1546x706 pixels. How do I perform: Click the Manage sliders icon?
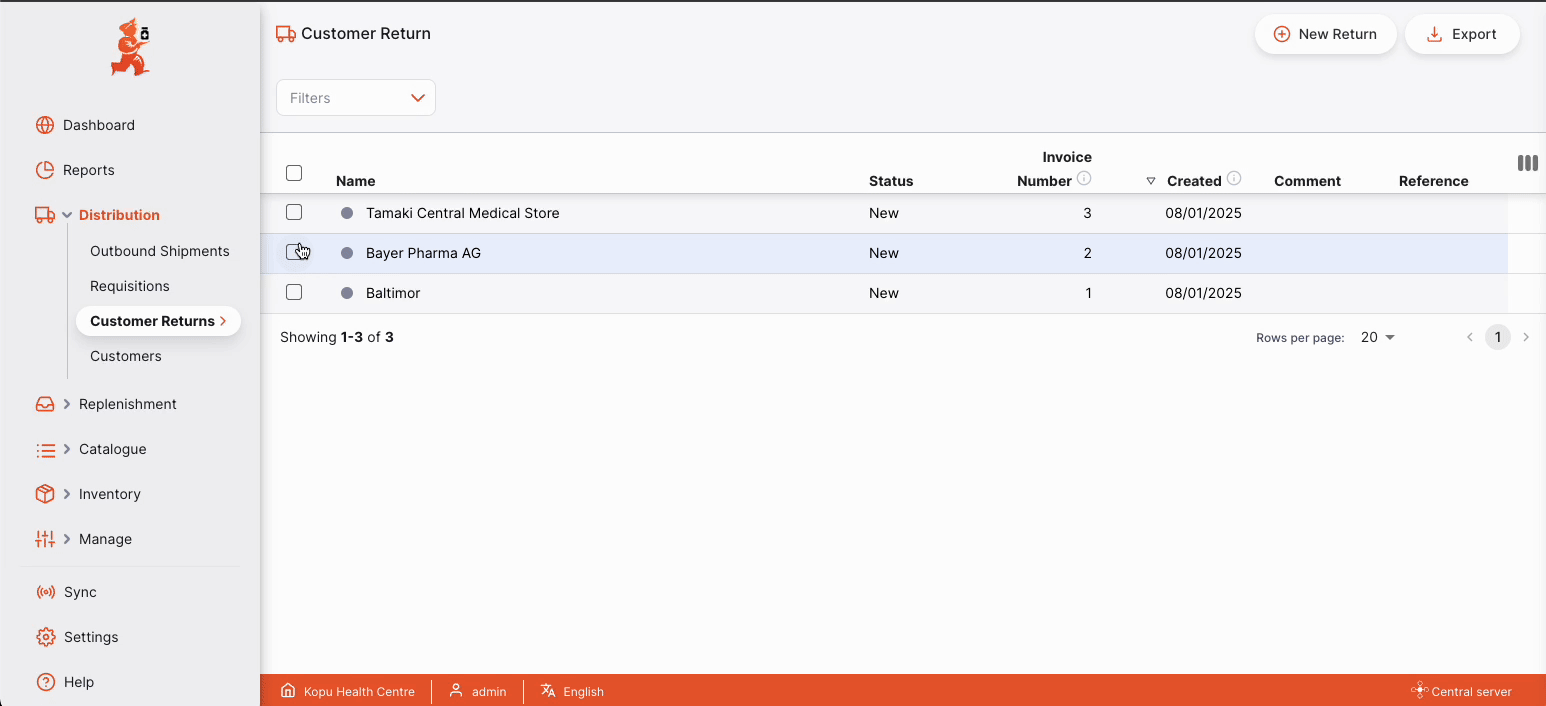point(45,539)
